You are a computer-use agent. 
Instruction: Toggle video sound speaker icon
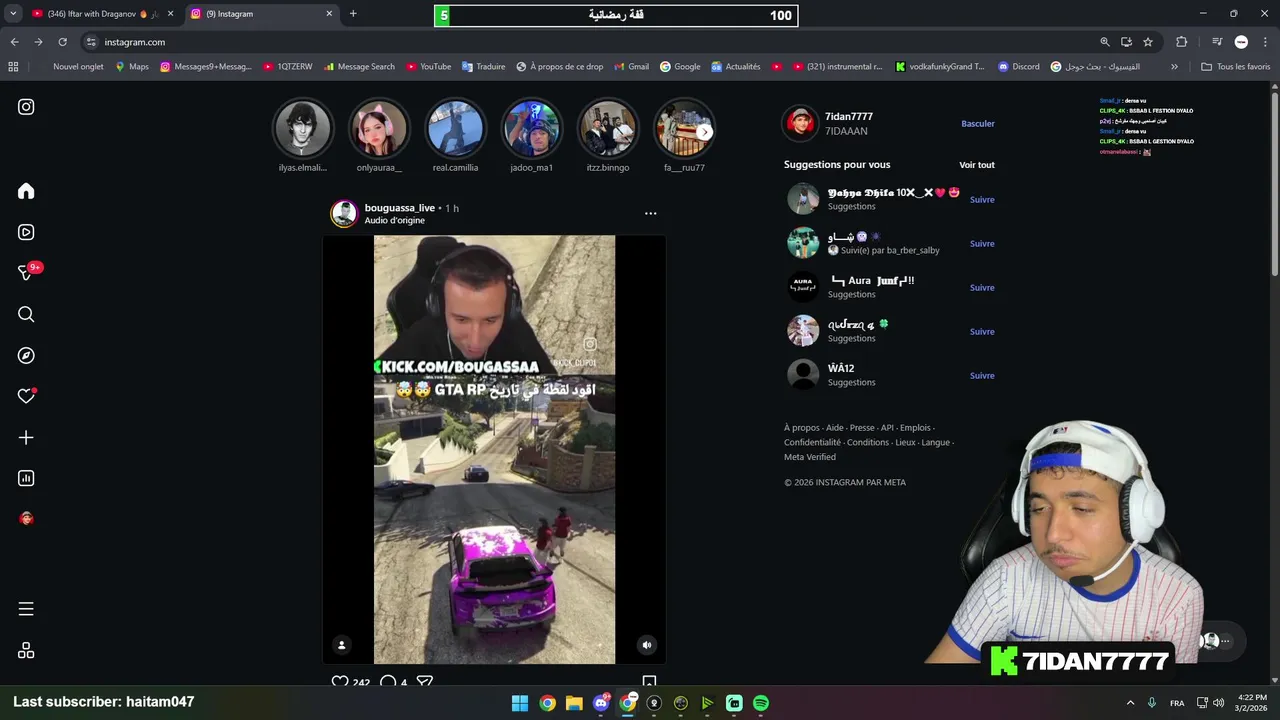click(647, 645)
